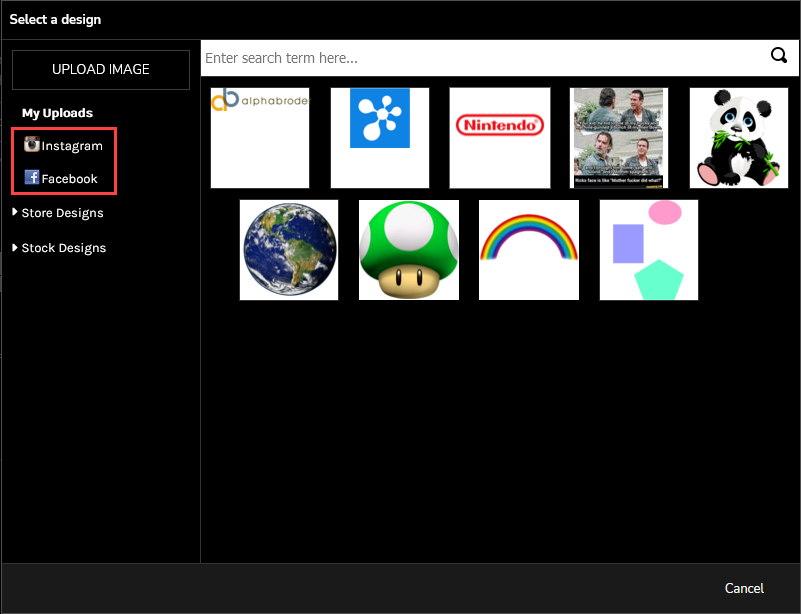The image size is (801, 614).
Task: Click the search magnifier icon
Action: pyautogui.click(x=779, y=55)
